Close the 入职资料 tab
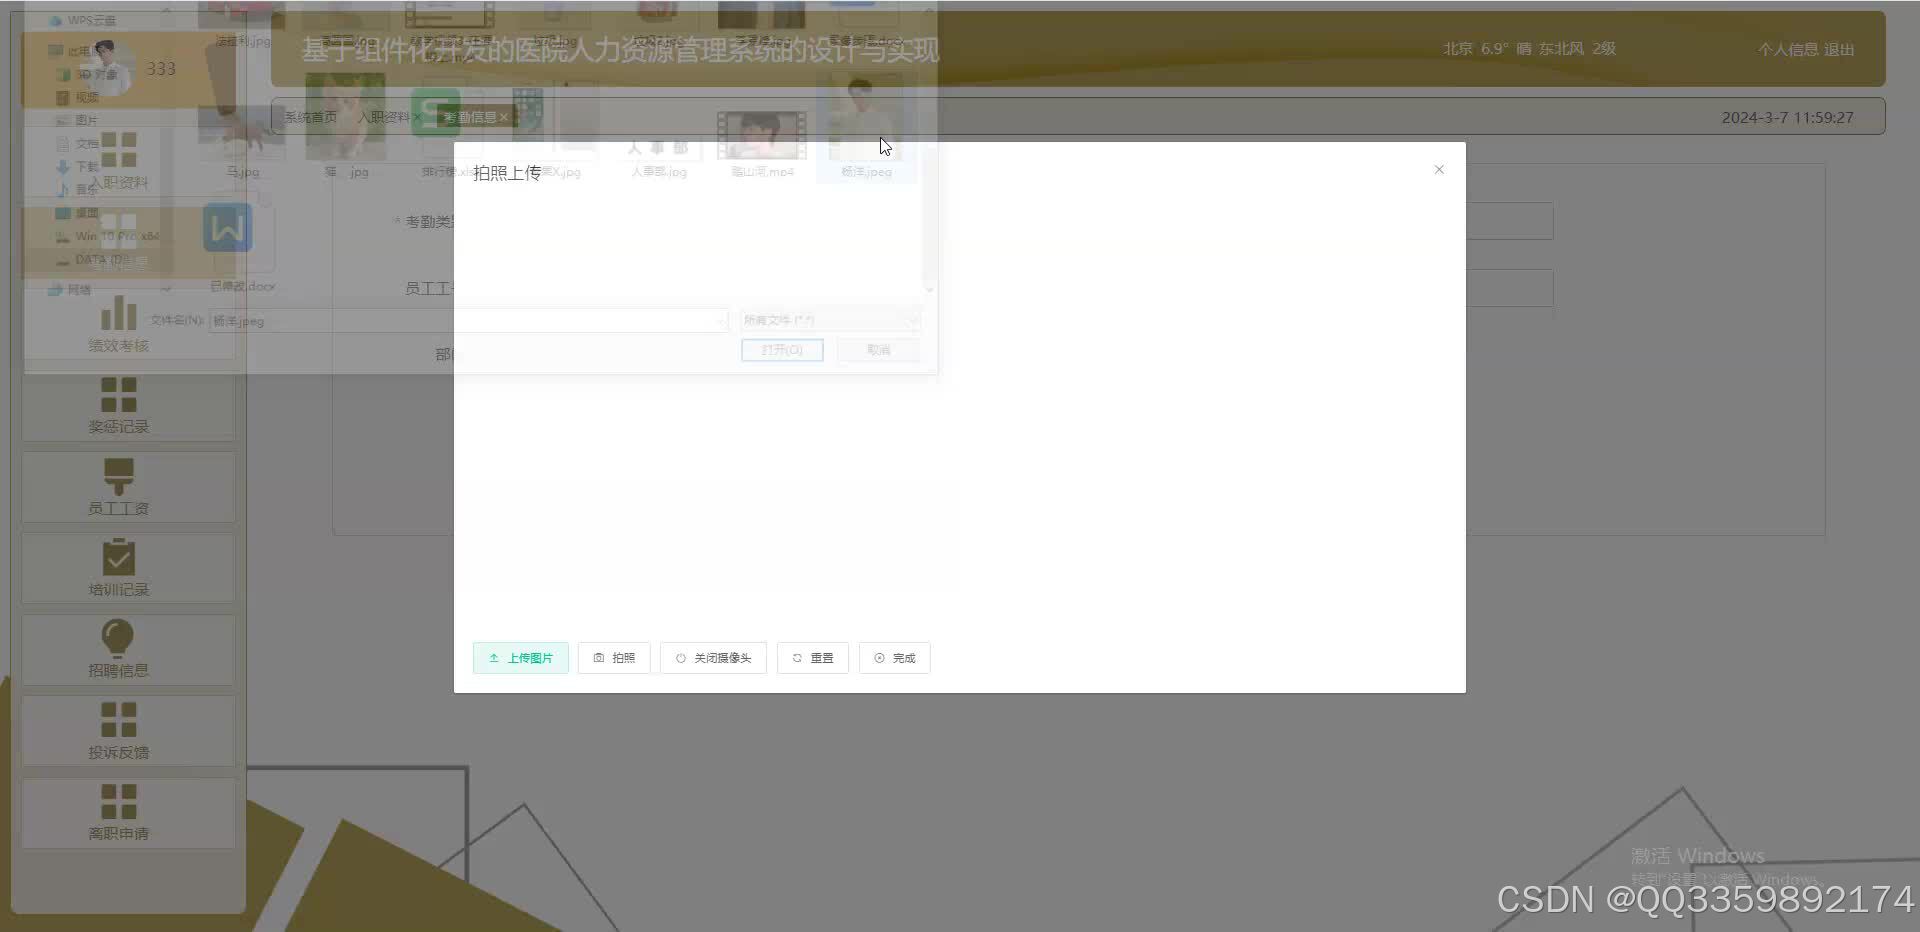Image resolution: width=1920 pixels, height=932 pixels. pyautogui.click(x=417, y=117)
